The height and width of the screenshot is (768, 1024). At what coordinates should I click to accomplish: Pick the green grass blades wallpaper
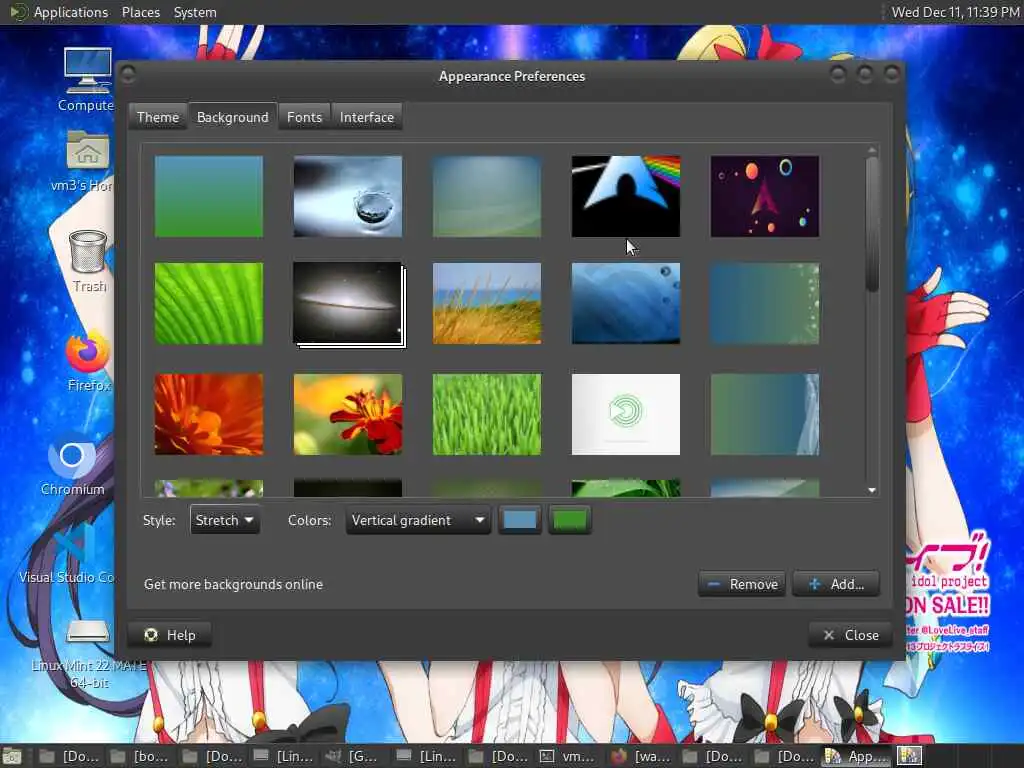click(487, 414)
